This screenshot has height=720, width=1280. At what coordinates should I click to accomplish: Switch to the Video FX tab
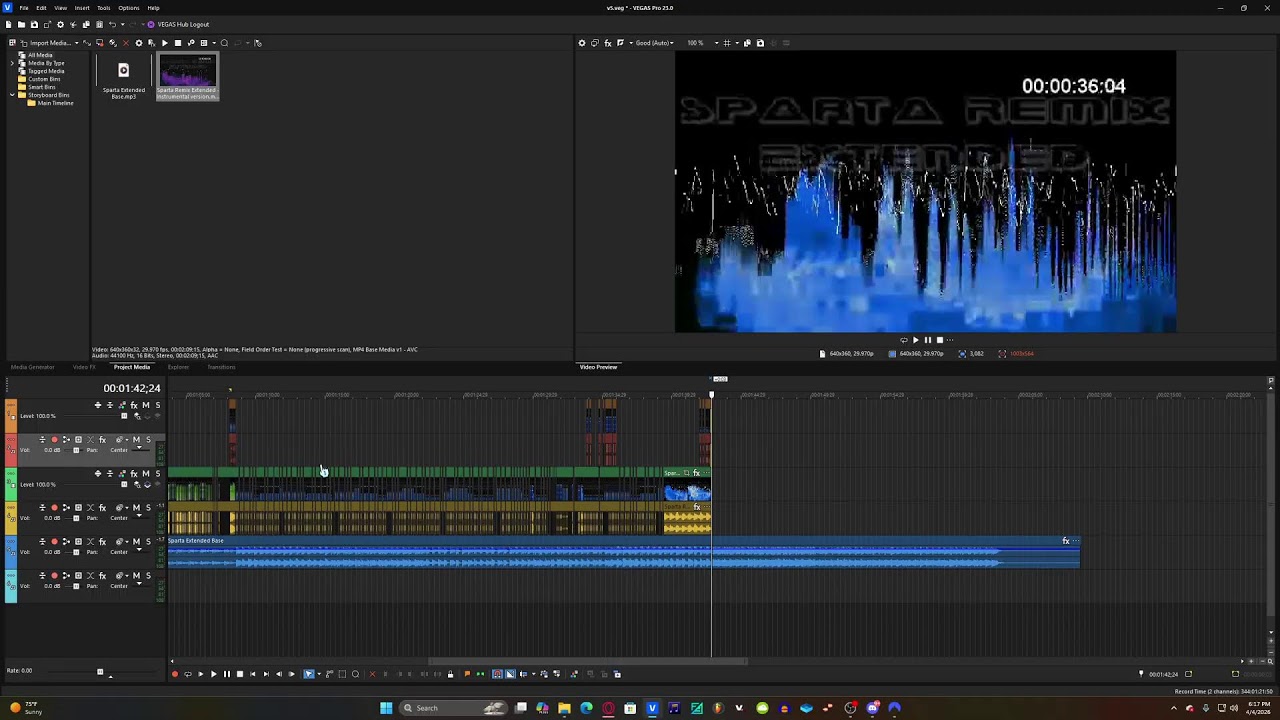pos(84,367)
